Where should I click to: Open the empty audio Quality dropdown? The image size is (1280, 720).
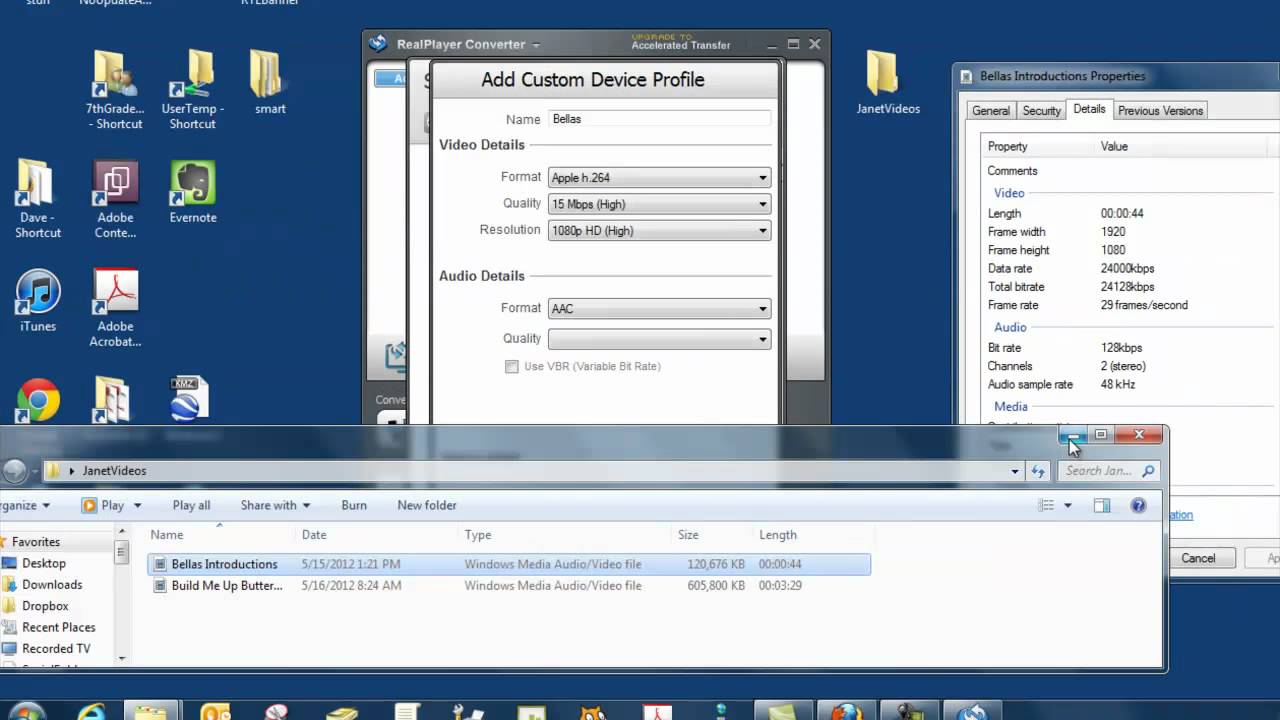point(659,339)
